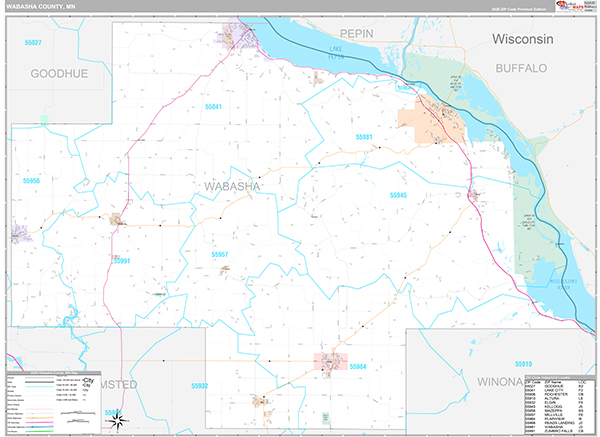The image size is (600, 437).
Task: Click the WABASHA COUNTY, MN title
Action: [41, 7]
